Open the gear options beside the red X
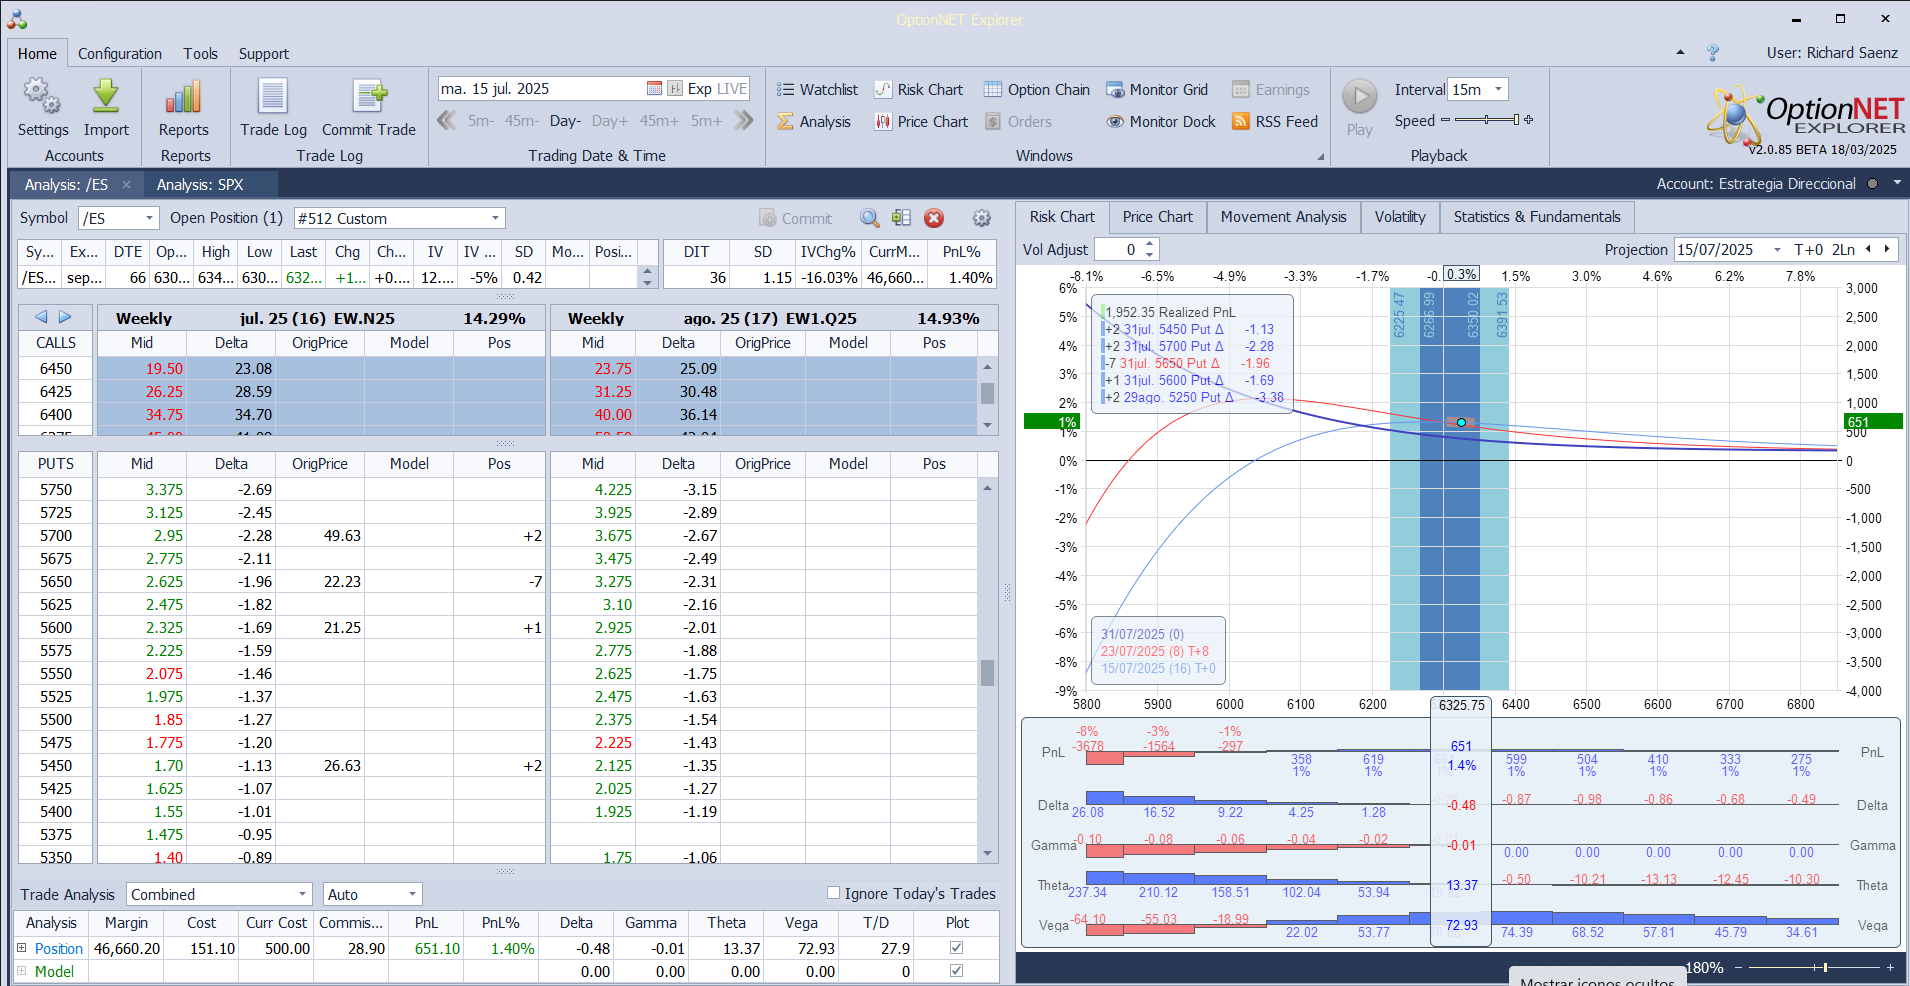The width and height of the screenshot is (1910, 986). [982, 218]
